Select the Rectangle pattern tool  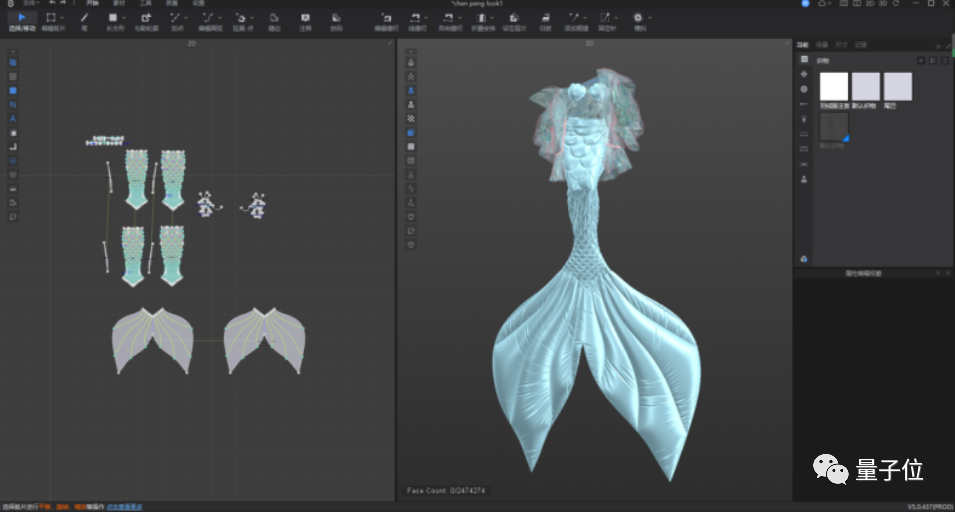[113, 18]
